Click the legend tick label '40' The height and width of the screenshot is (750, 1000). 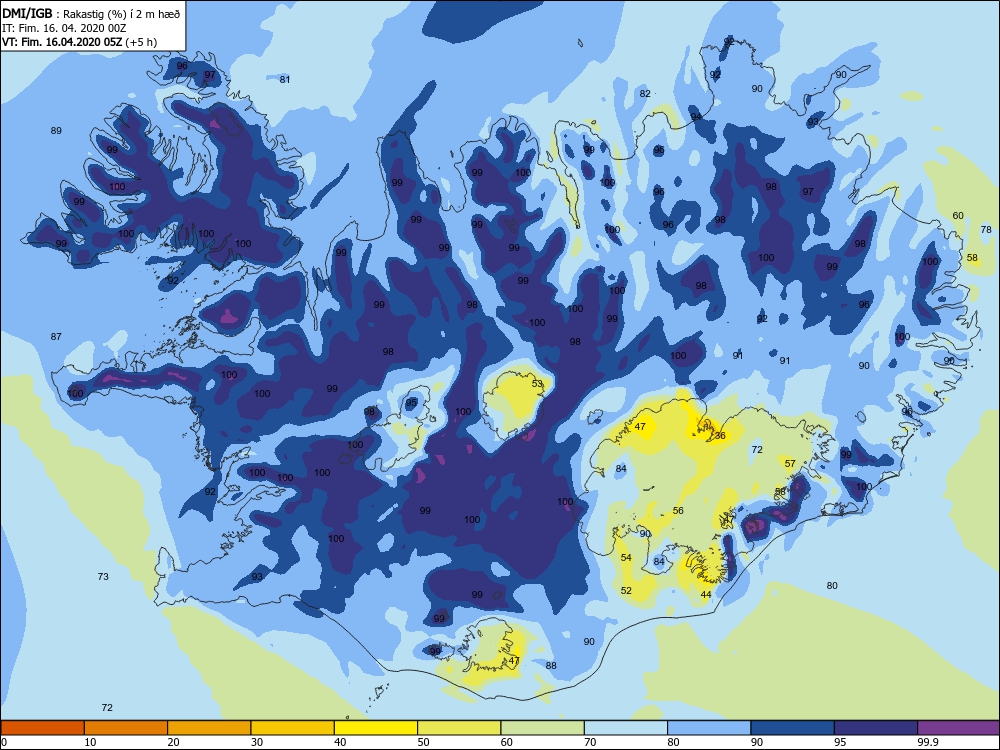(x=340, y=742)
